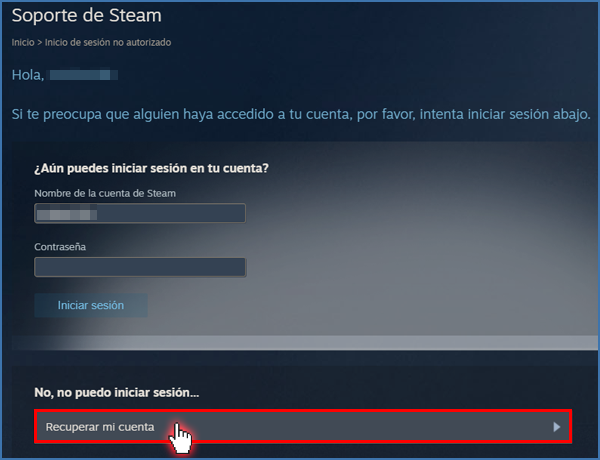
Task: Click the Nombre de la cuenta de Steam label
Action: click(x=105, y=193)
